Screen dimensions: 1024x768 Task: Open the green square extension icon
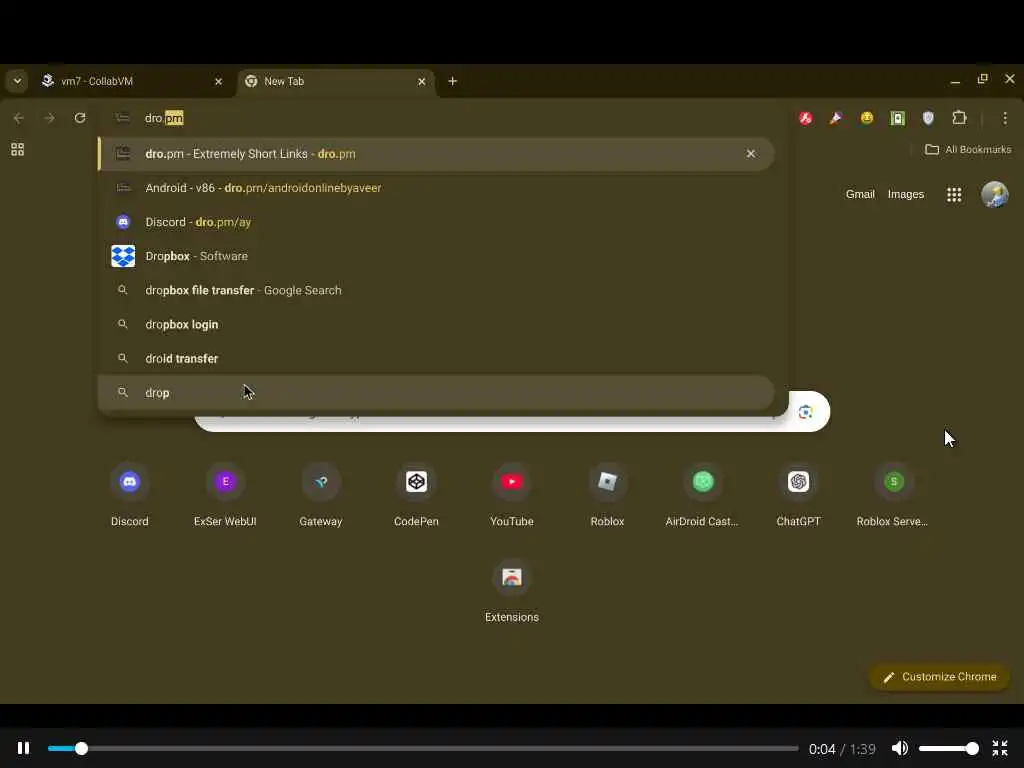(x=897, y=118)
